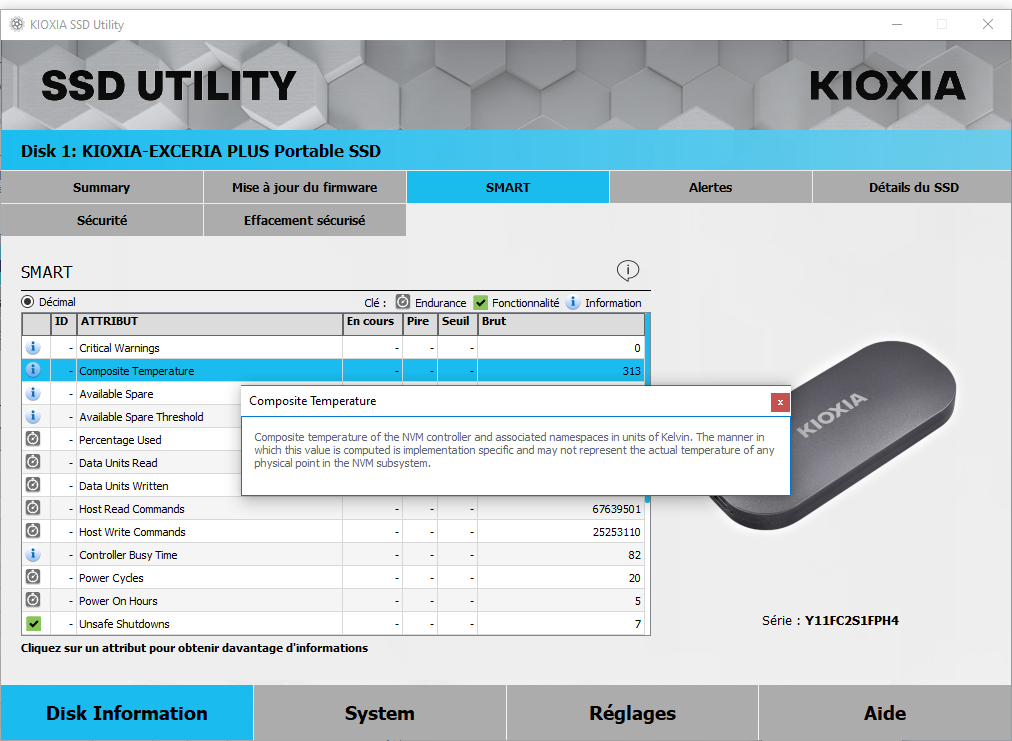This screenshot has width=1012, height=741.
Task: Click the endurance icon beside Percentage Used
Action: point(33,440)
